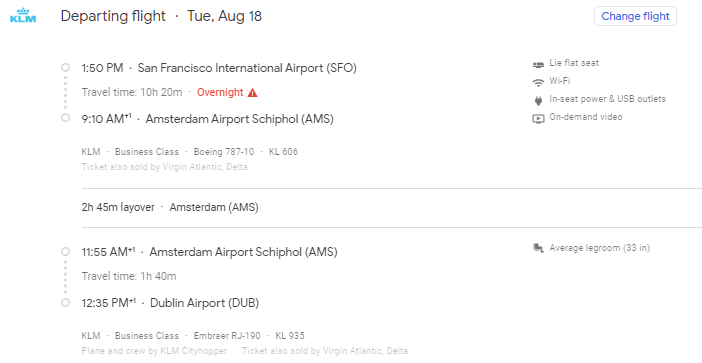Click the Change flight button
Image resolution: width=702 pixels, height=363 pixels.
point(635,16)
